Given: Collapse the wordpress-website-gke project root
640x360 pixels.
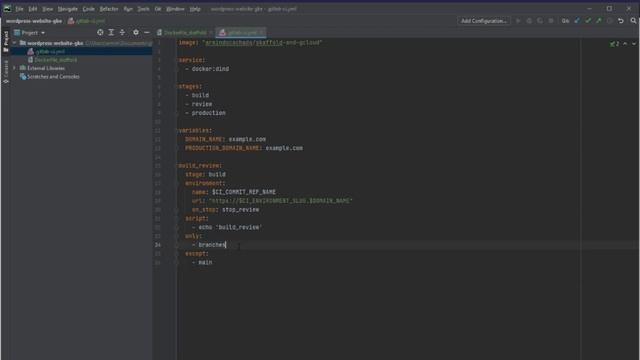Looking at the screenshot, I should tap(15, 43).
